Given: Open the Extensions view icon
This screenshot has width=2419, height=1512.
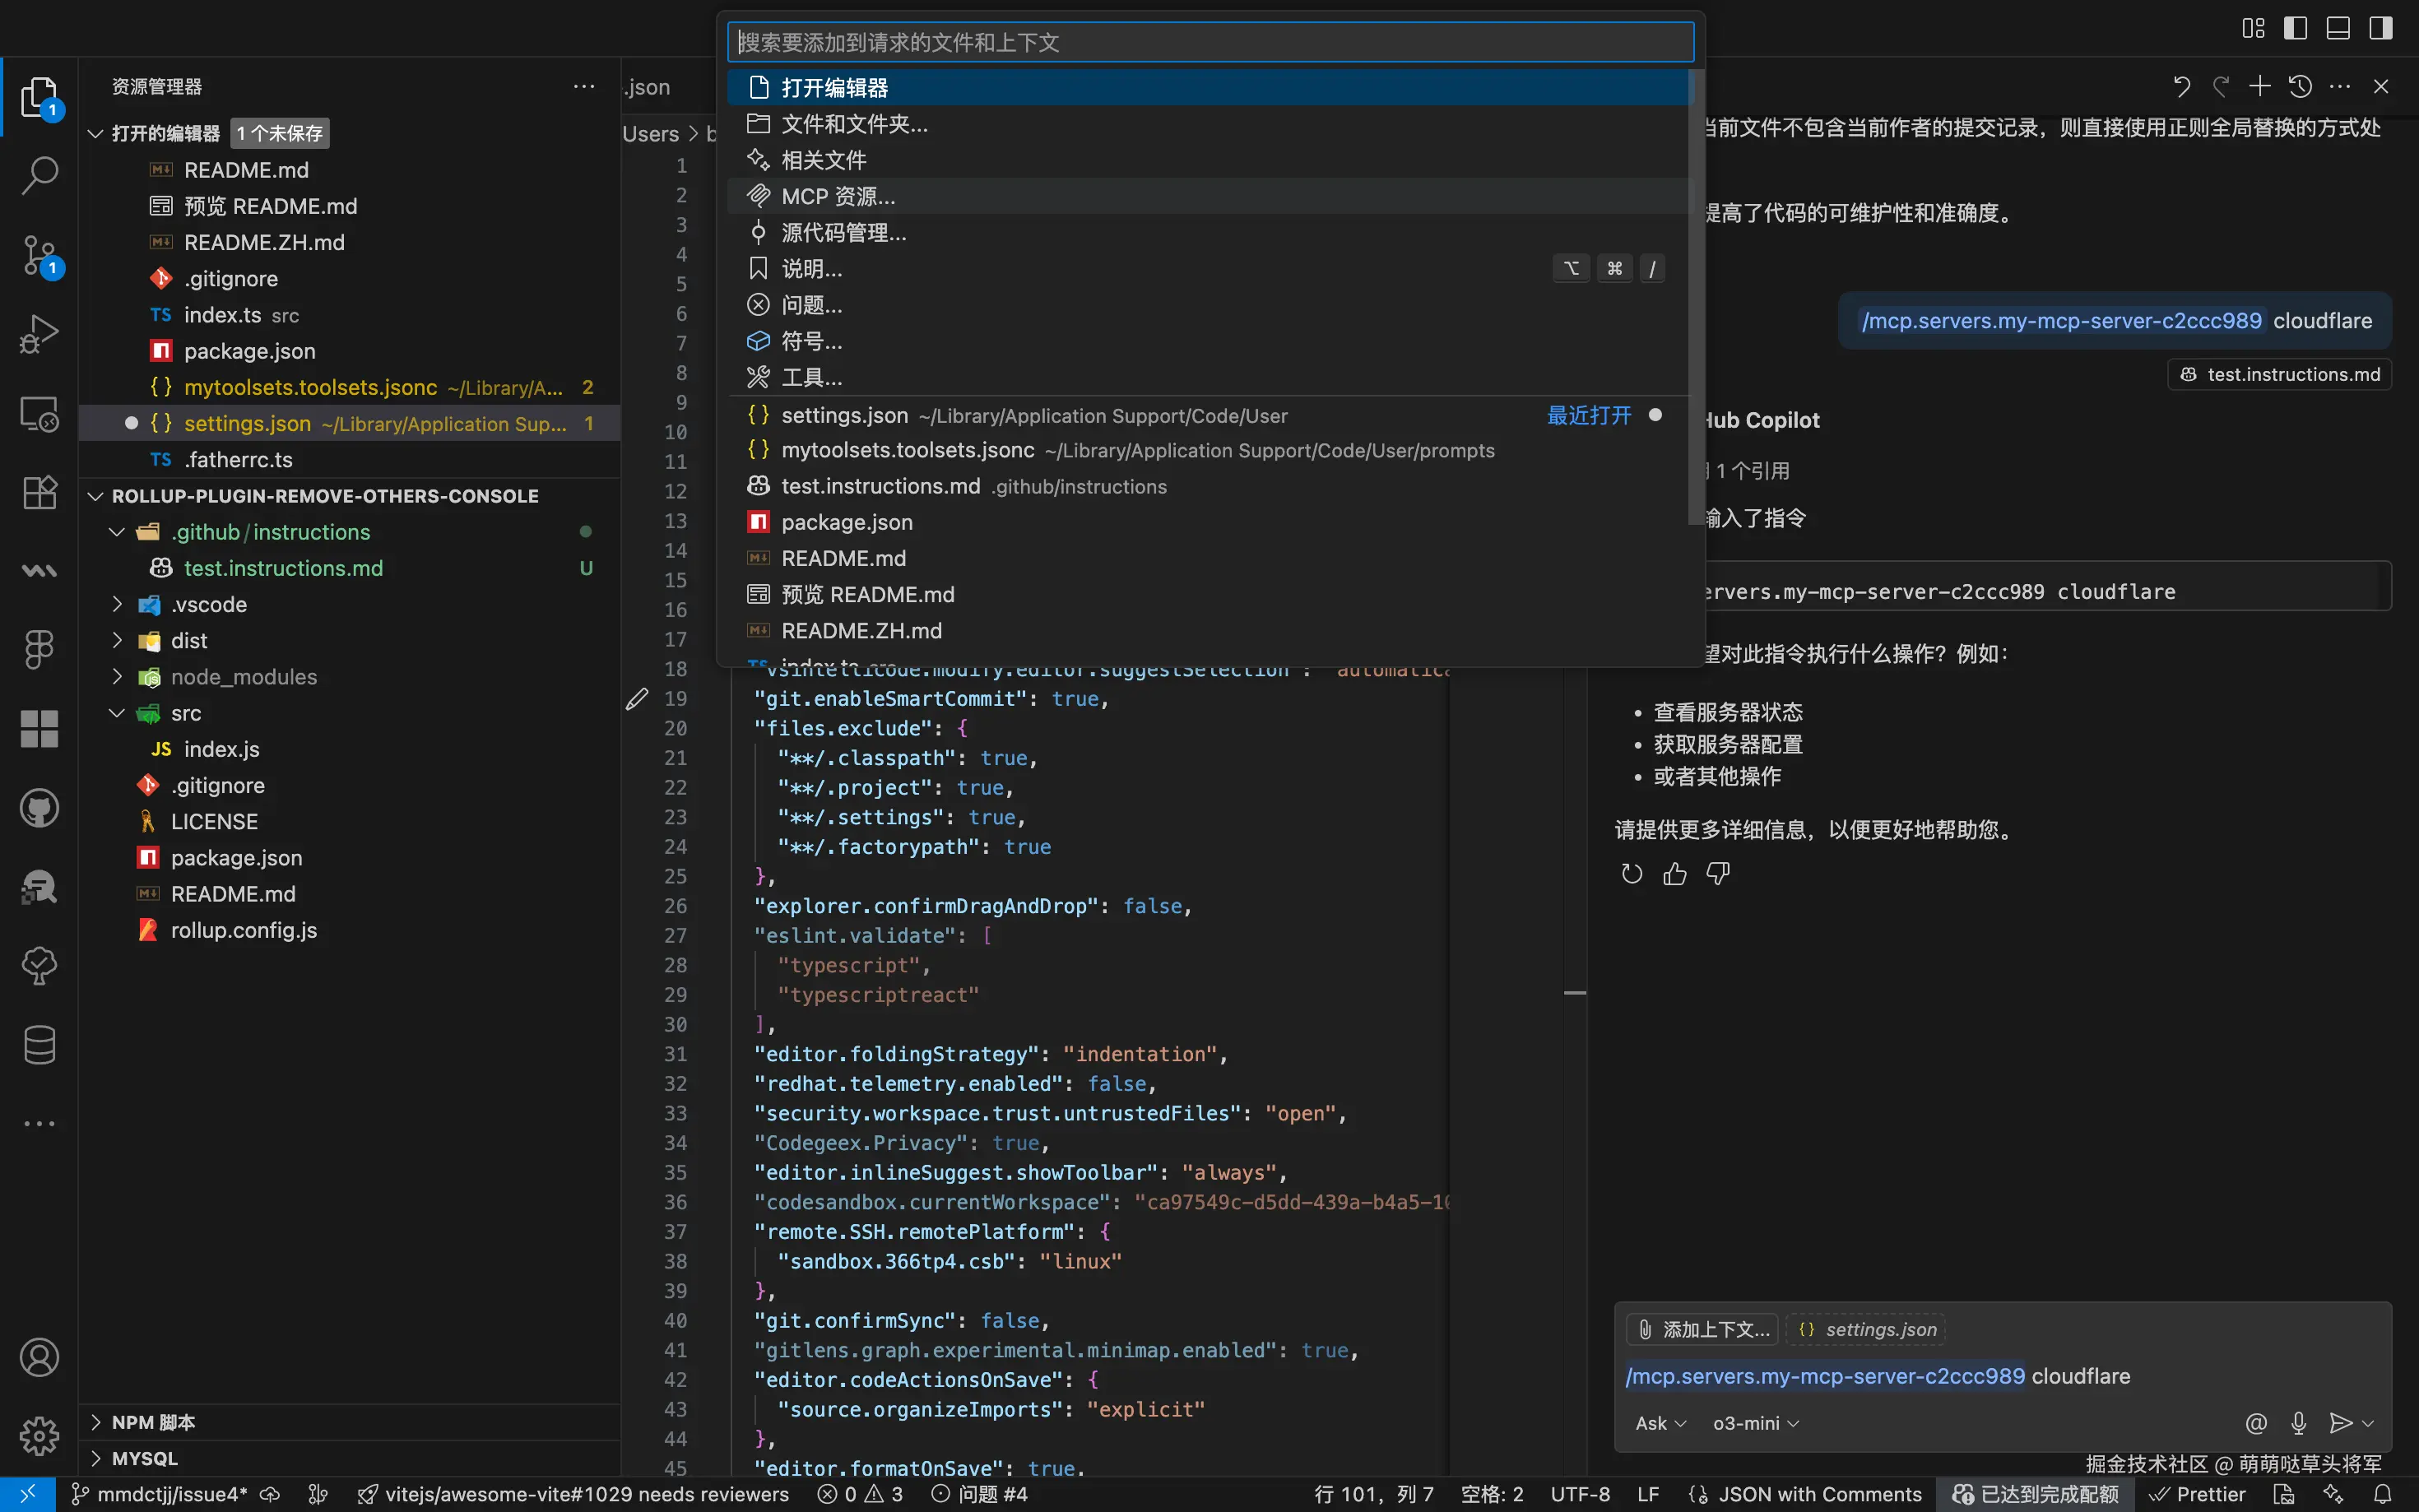Looking at the screenshot, I should [40, 492].
